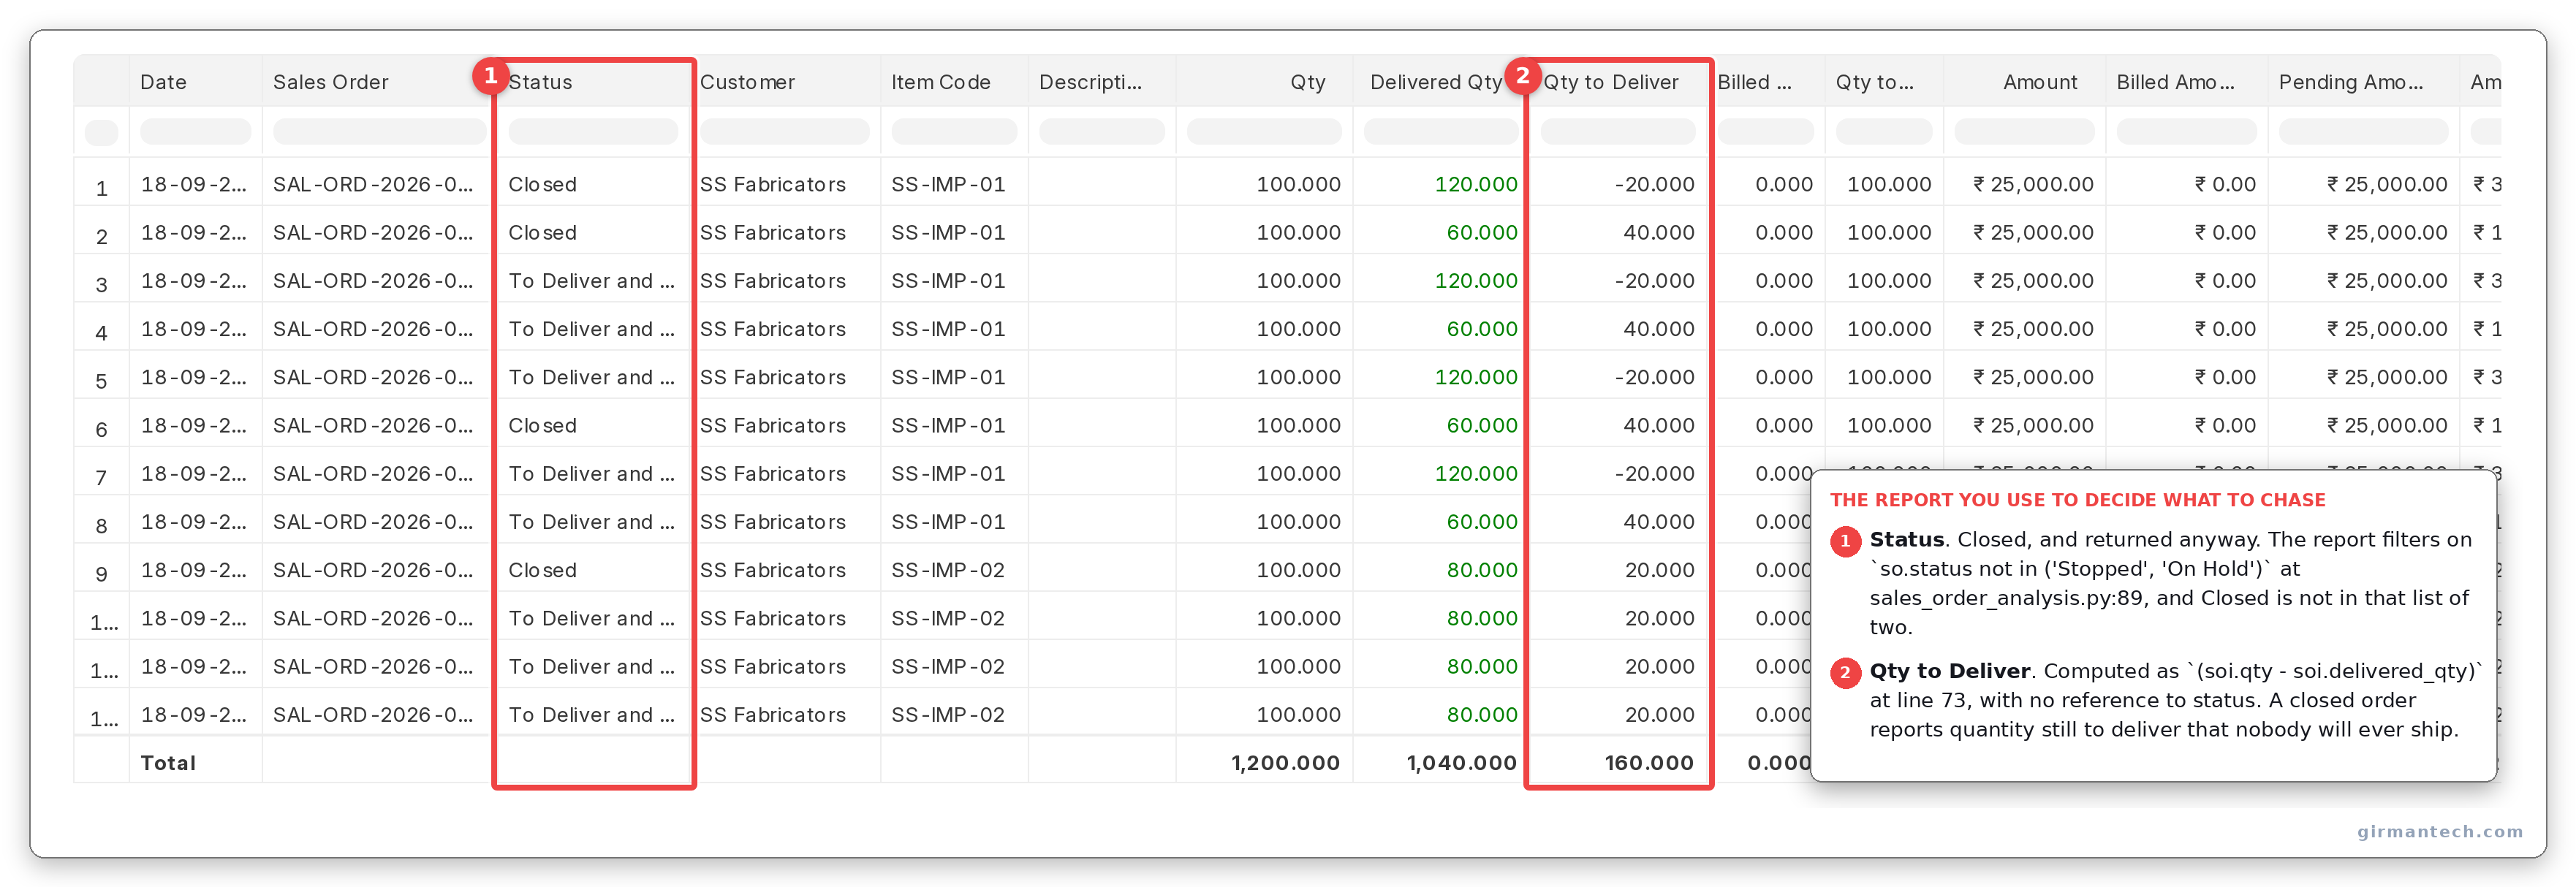Viewport: 2576px width, 887px height.
Task: Focus the Billed Amount filter field
Action: pos(2186,131)
